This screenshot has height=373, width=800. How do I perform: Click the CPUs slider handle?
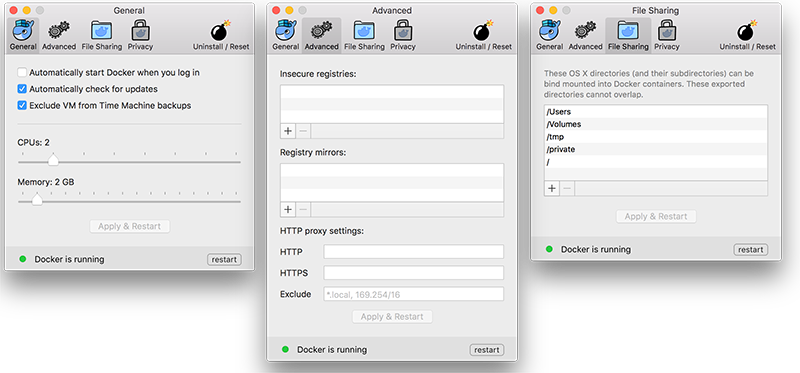[53, 160]
